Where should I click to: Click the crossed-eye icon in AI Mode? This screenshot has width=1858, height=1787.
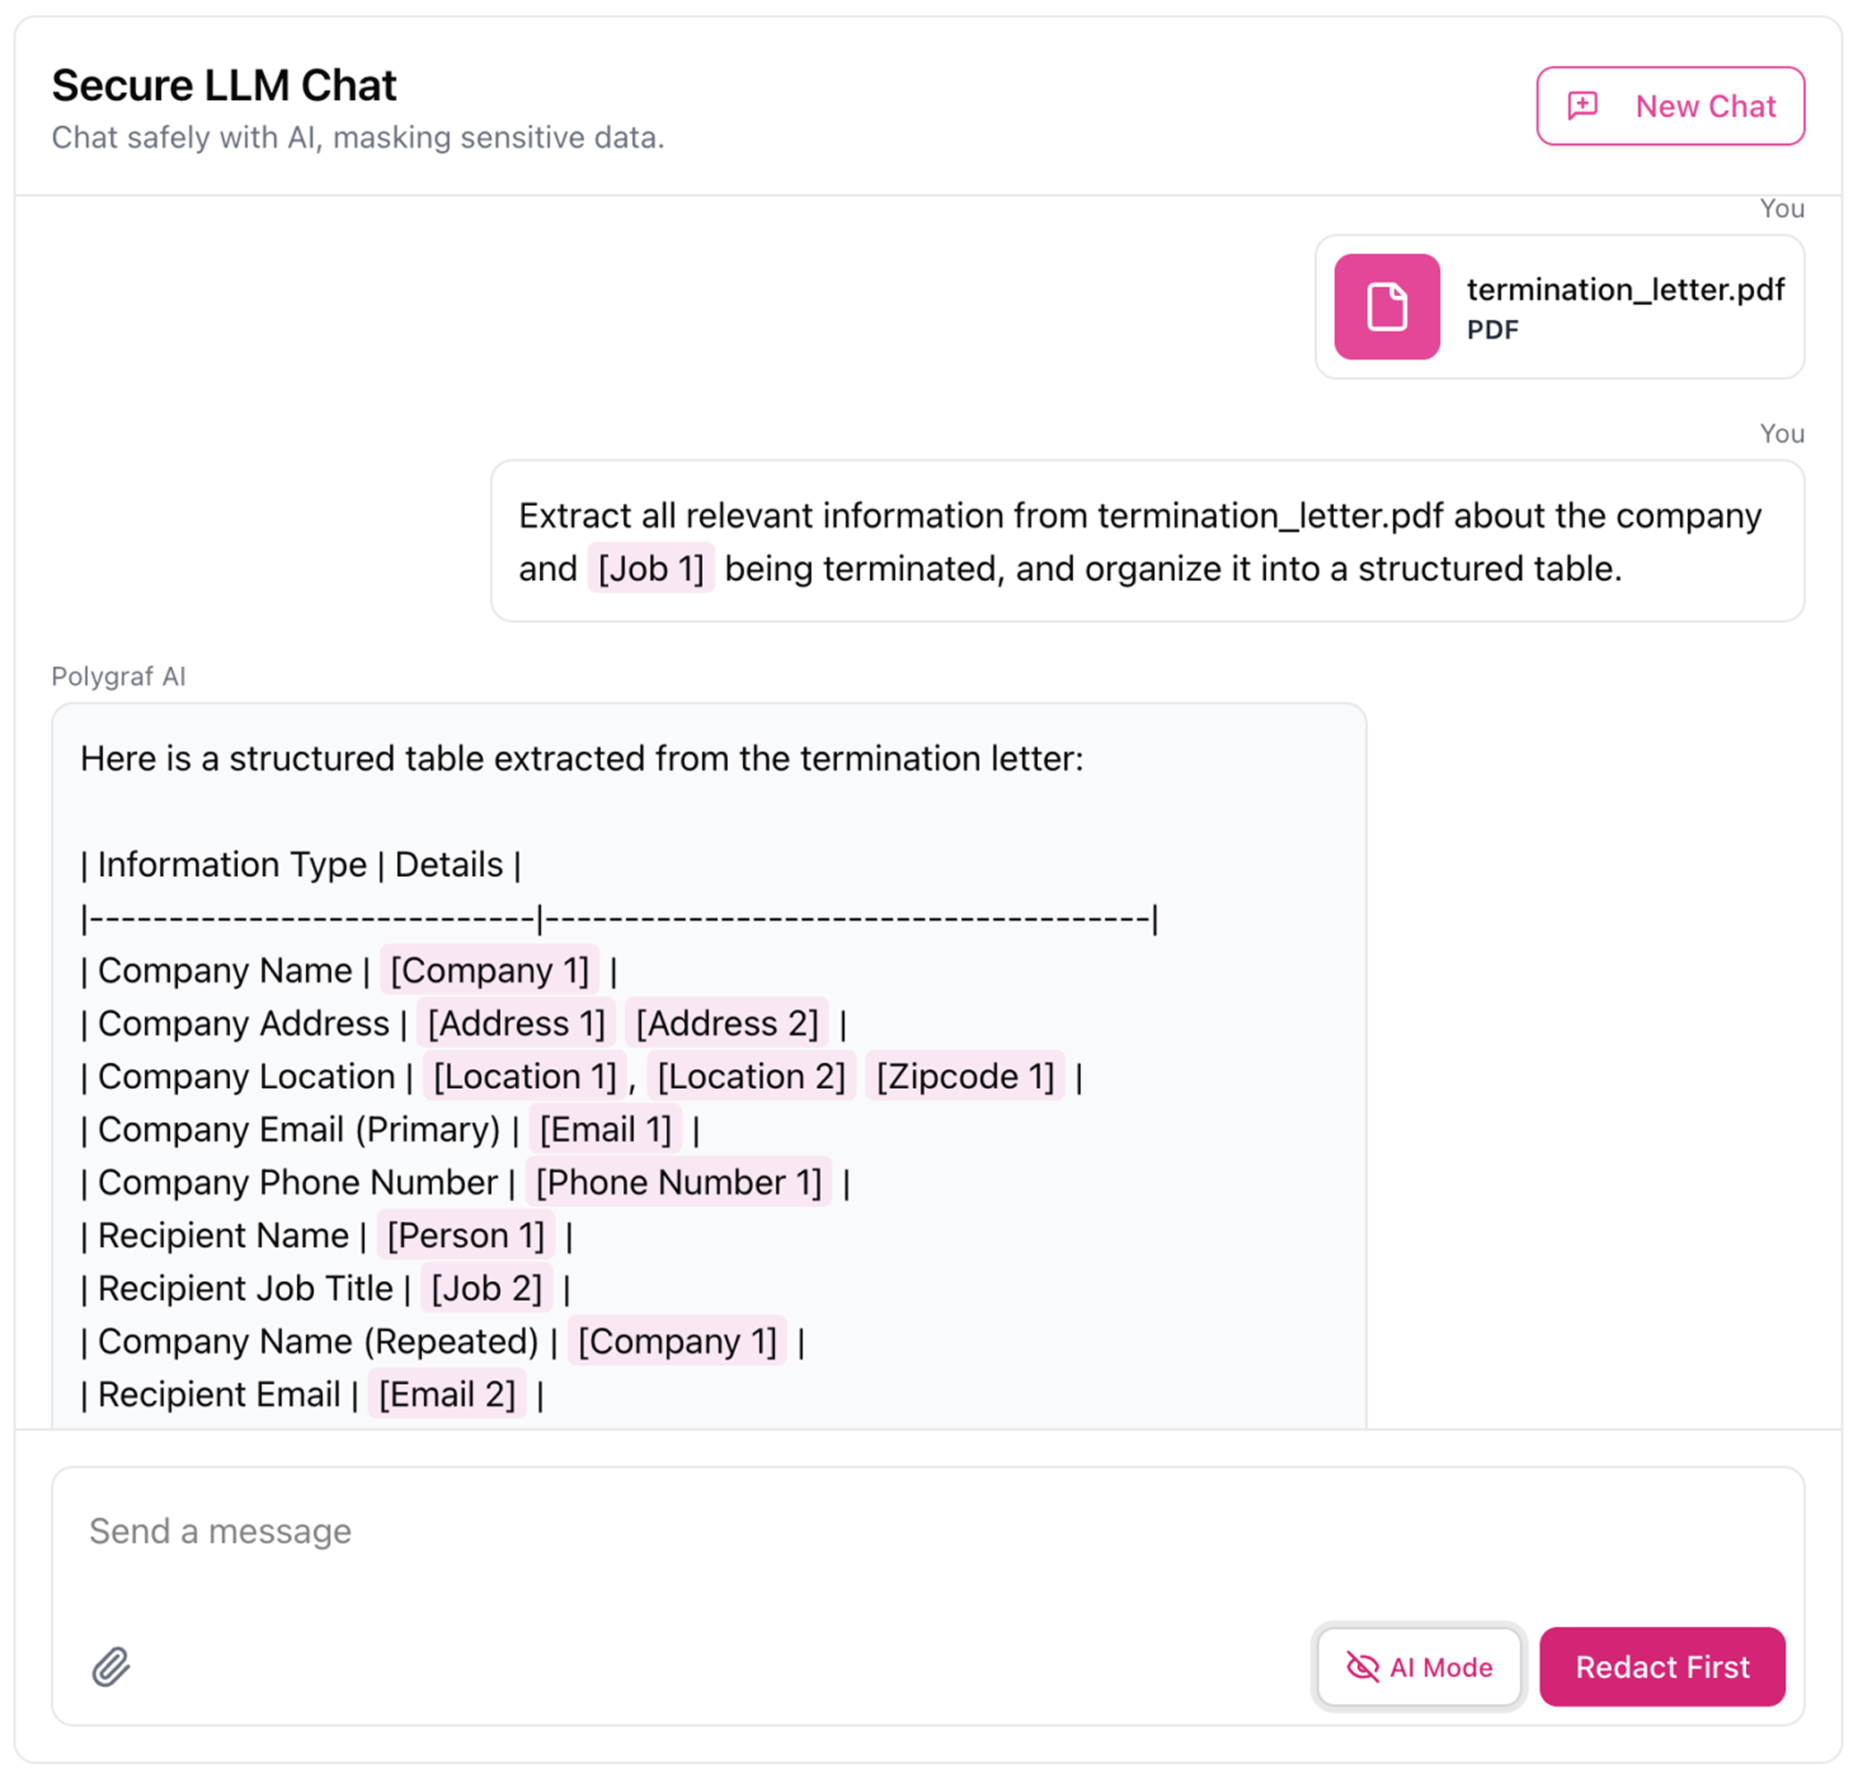pos(1362,1667)
